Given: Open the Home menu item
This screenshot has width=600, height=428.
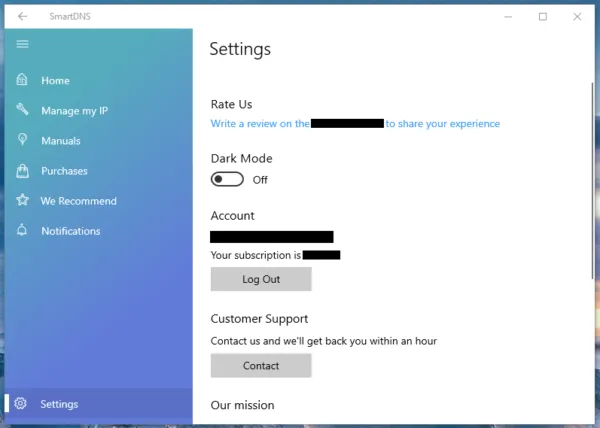Looking at the screenshot, I should pyautogui.click(x=98, y=80).
